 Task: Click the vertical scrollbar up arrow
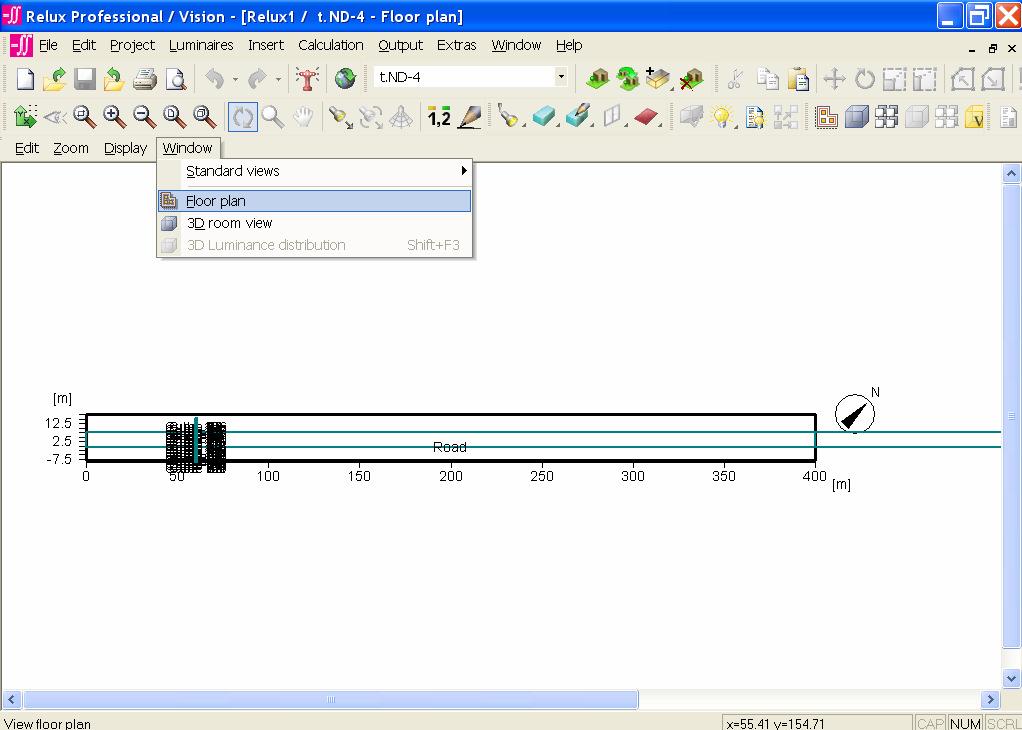[x=1011, y=173]
